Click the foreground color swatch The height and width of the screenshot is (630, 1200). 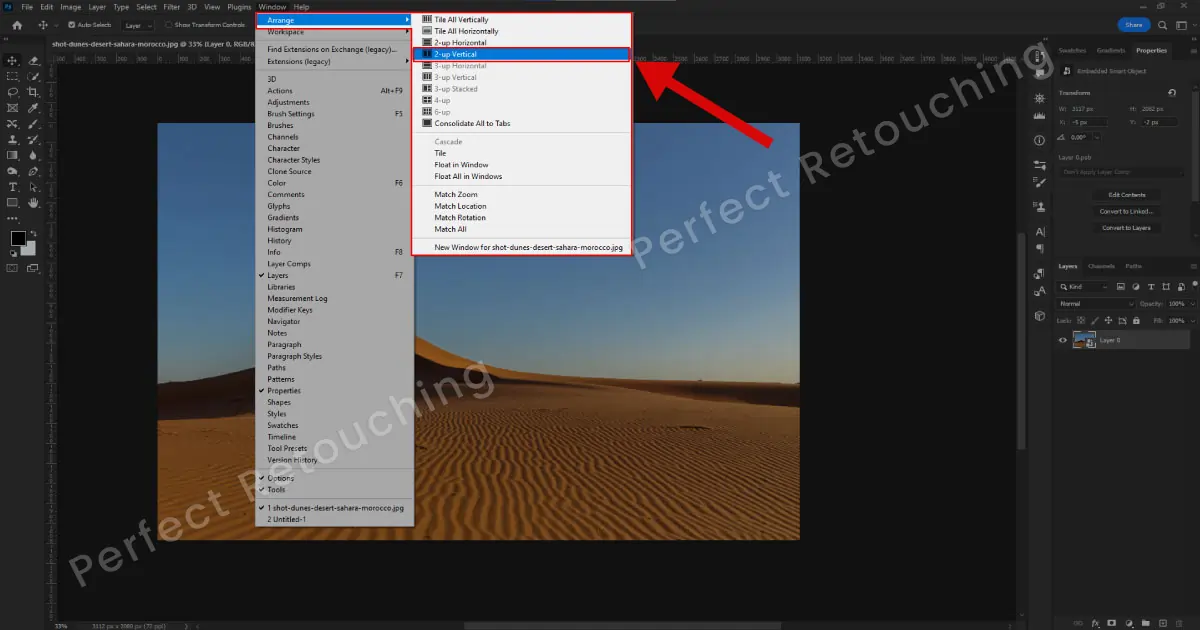pyautogui.click(x=18, y=238)
